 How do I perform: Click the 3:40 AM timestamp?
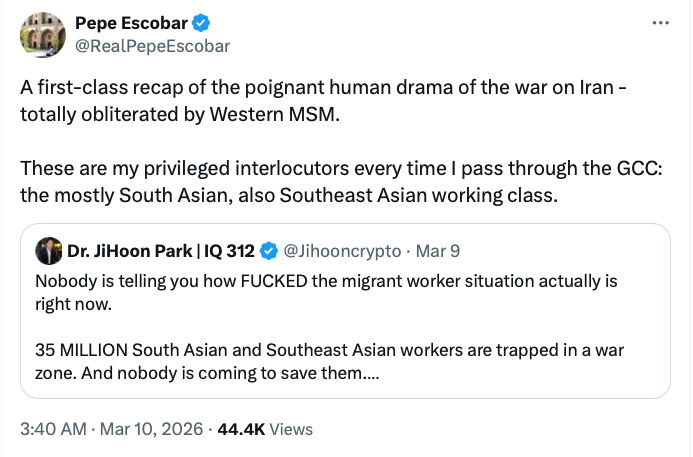tap(52, 429)
